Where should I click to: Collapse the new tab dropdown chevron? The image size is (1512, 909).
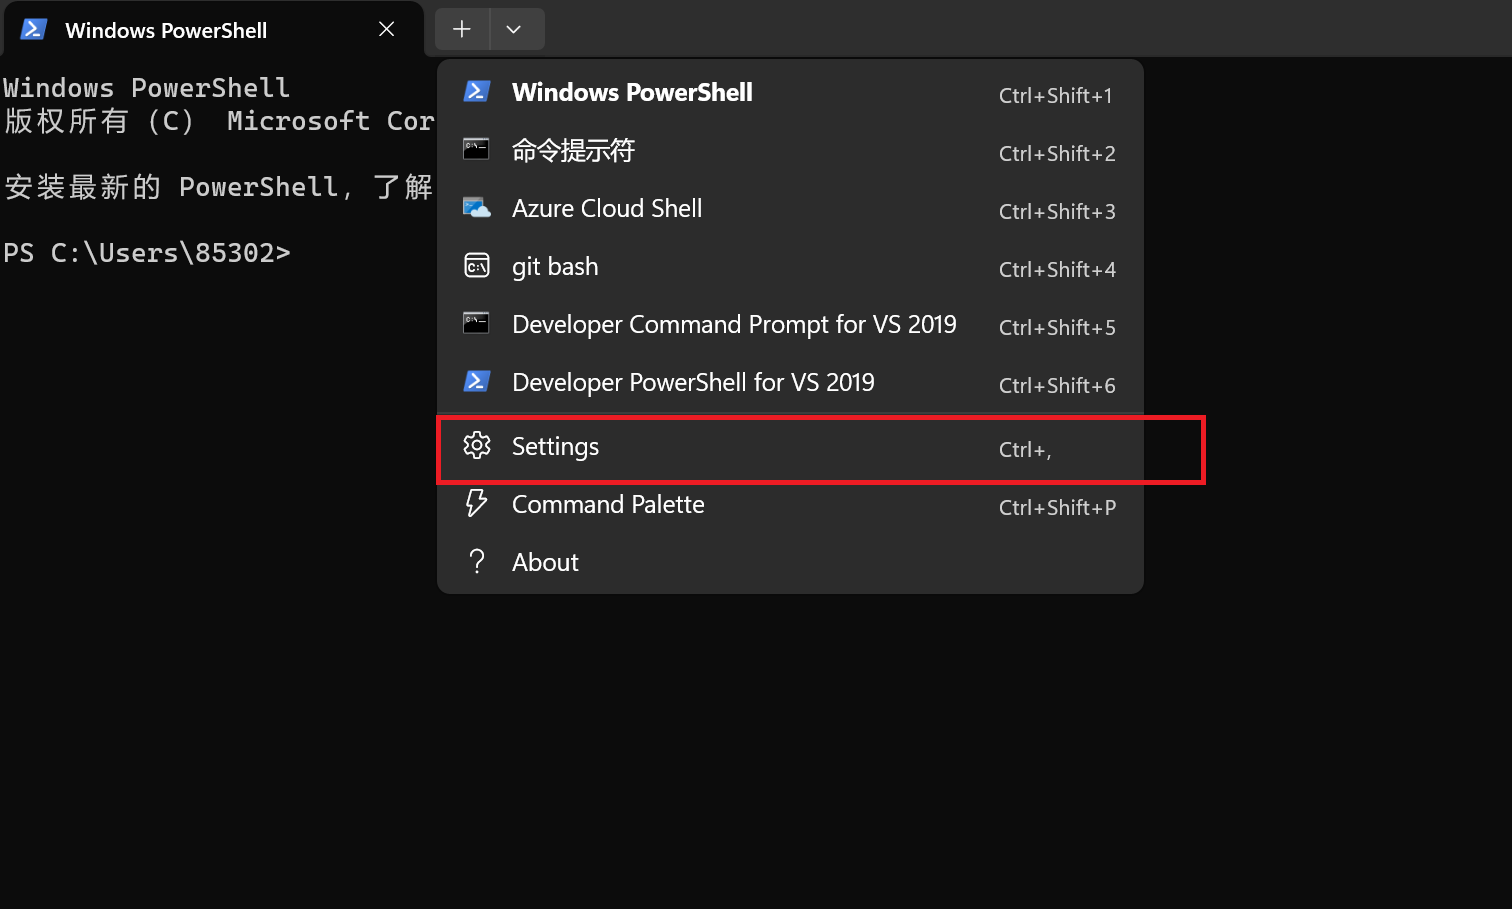coord(514,29)
